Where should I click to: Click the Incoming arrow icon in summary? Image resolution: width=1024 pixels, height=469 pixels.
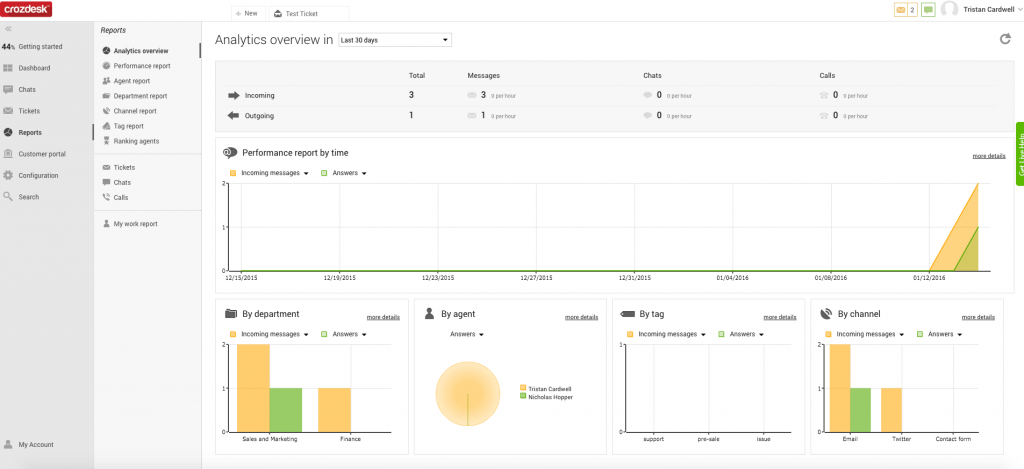click(234, 95)
